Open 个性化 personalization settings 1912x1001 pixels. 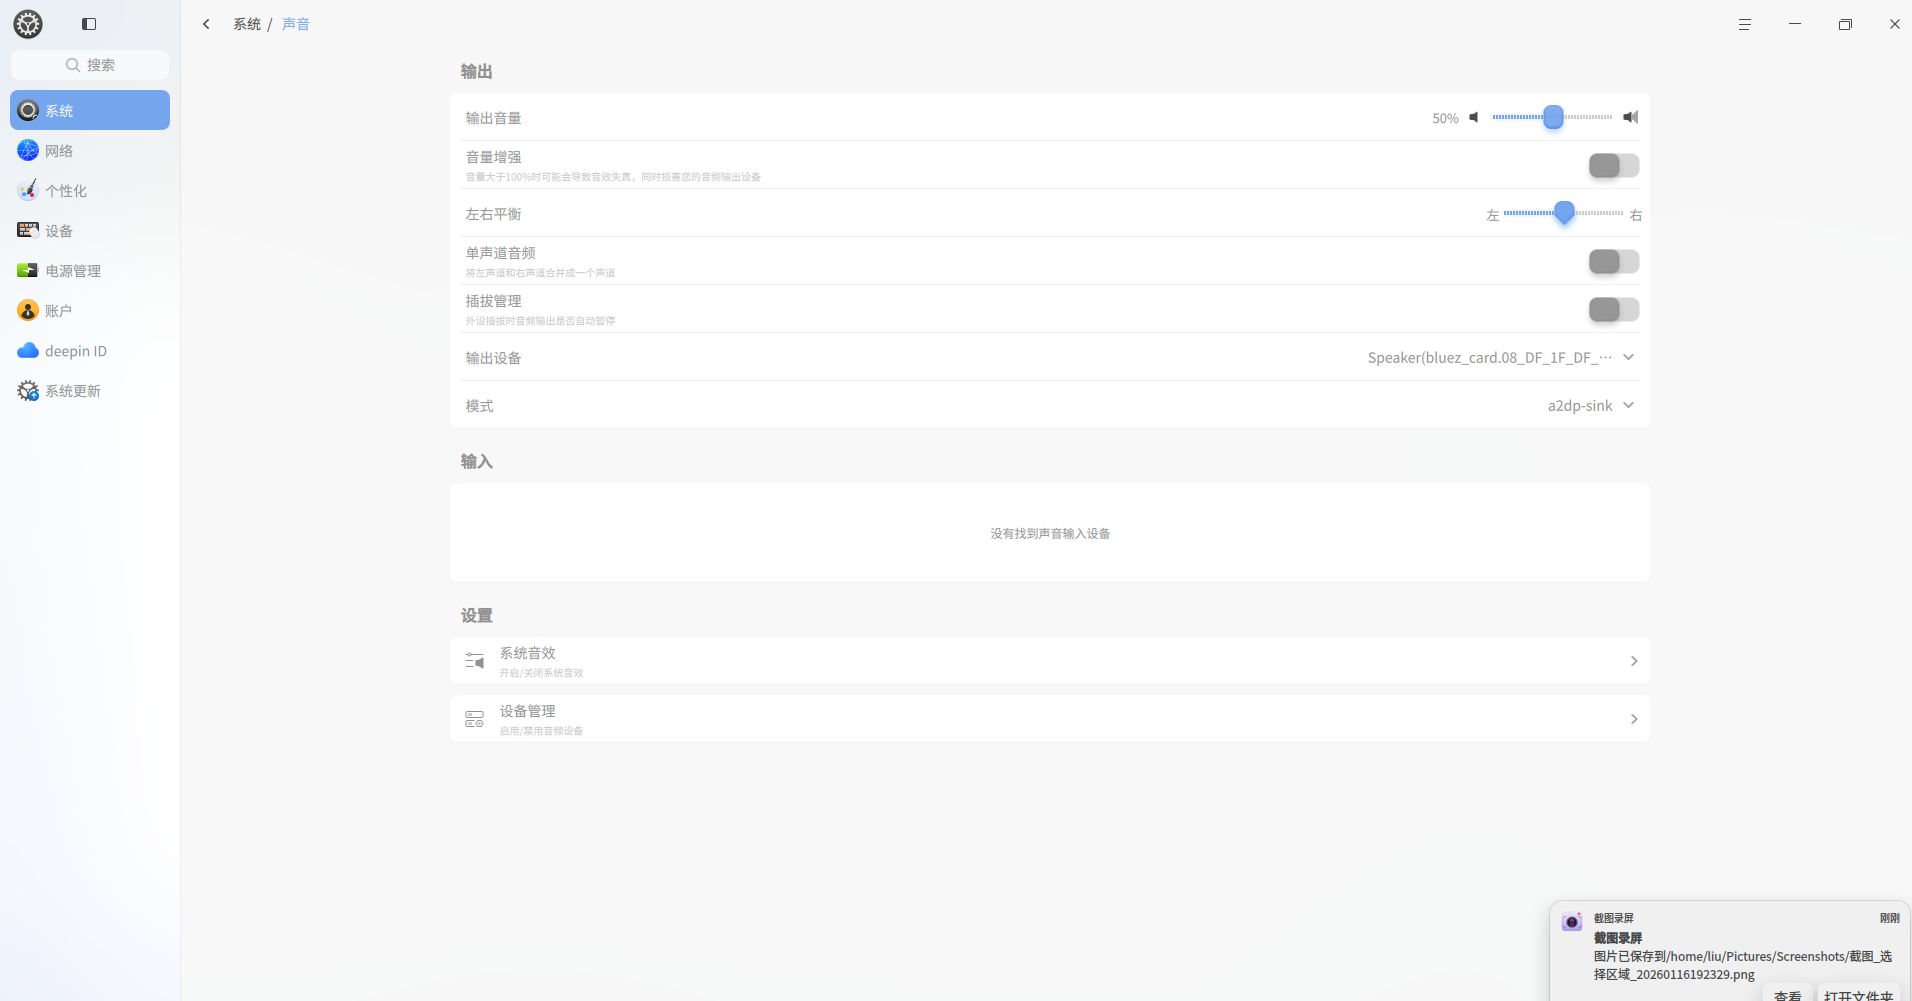(x=90, y=190)
